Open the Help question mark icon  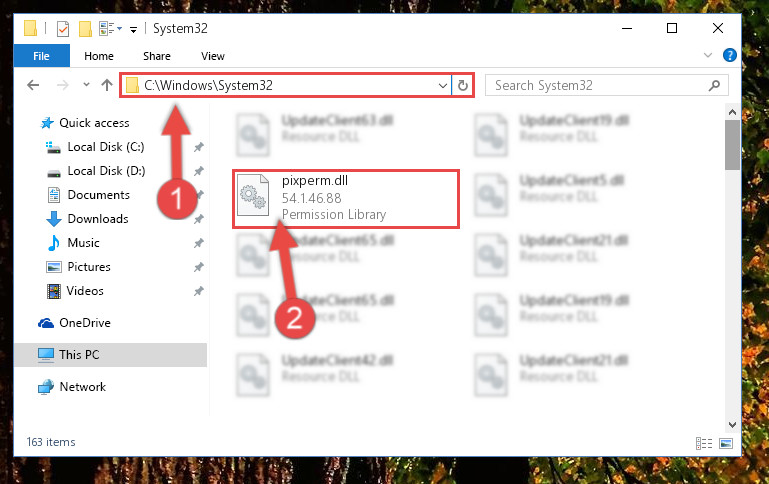click(x=729, y=55)
